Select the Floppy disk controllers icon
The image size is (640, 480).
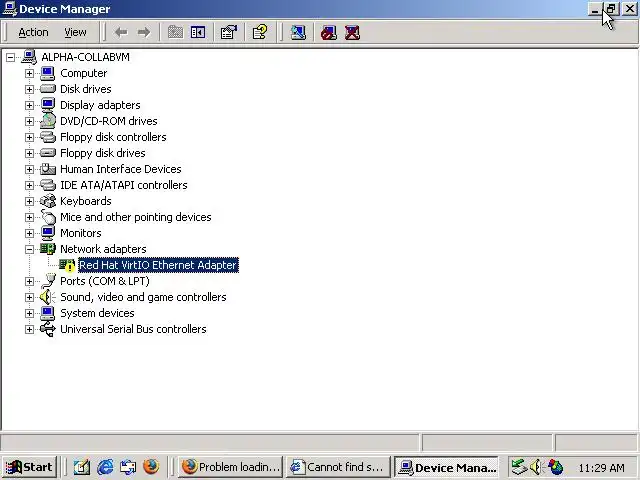(x=48, y=137)
